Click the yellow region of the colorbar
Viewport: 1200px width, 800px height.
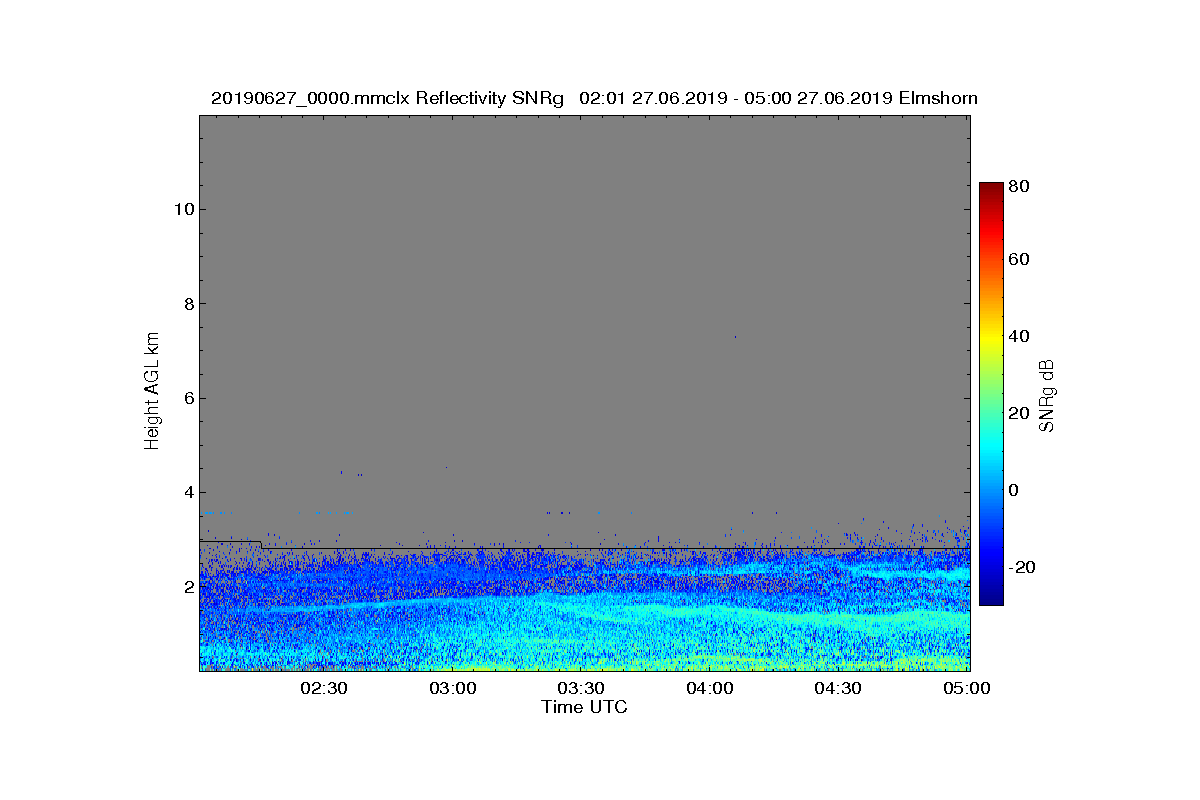click(x=991, y=340)
